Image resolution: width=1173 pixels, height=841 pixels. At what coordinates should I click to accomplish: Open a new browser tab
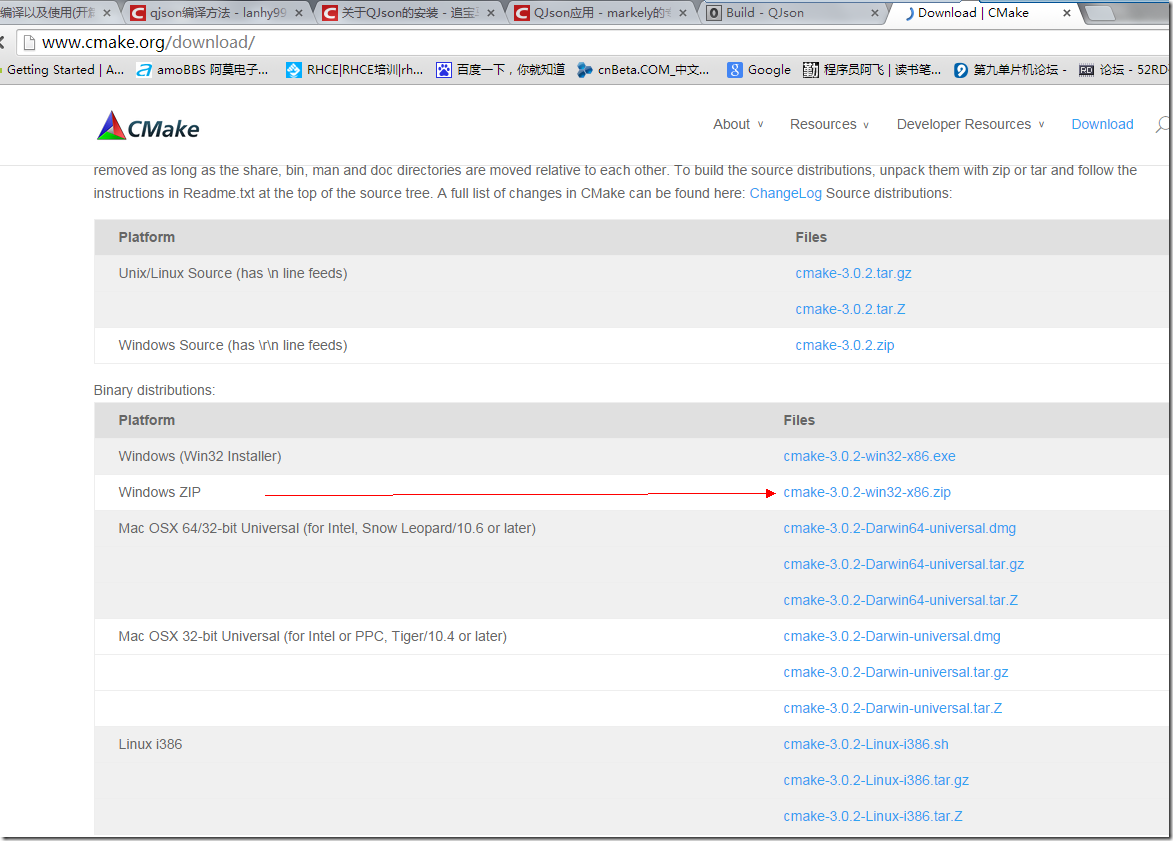tap(1100, 13)
